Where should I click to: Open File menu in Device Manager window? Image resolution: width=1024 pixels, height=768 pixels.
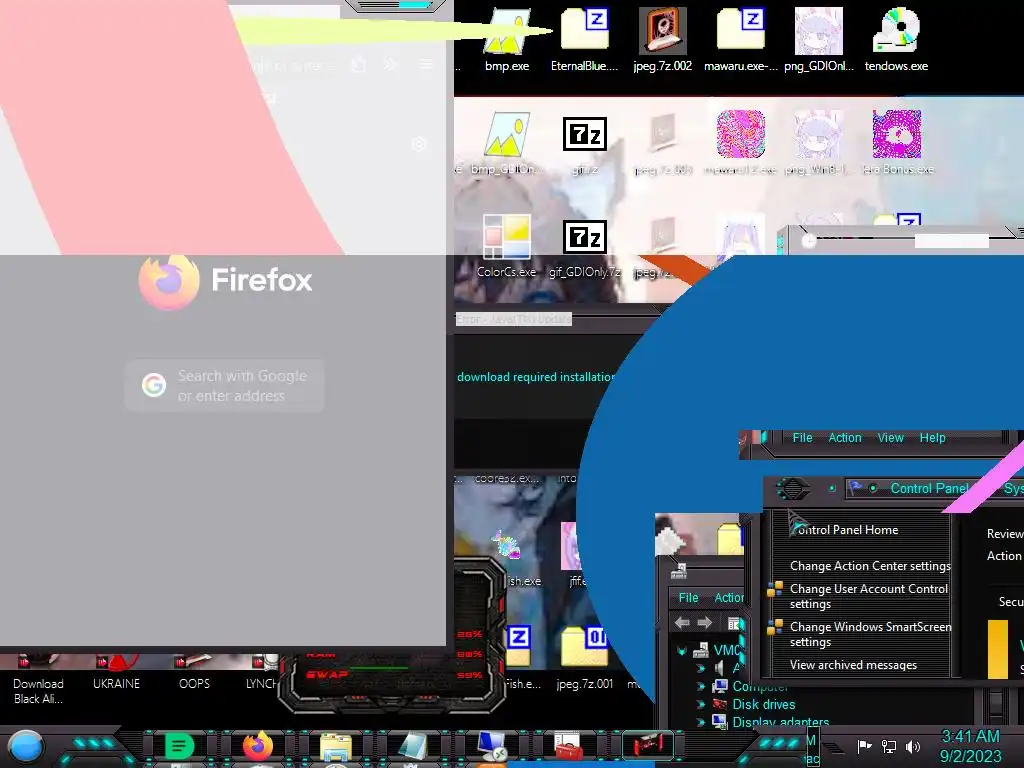[688, 598]
